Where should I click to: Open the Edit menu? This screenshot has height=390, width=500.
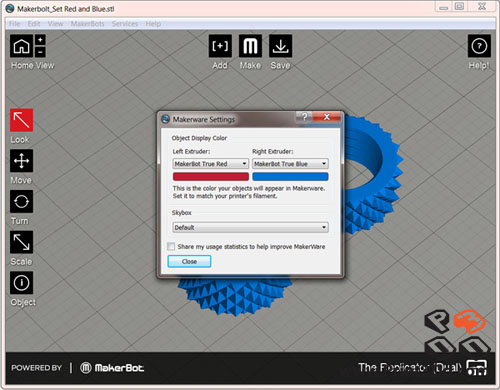coord(34,24)
